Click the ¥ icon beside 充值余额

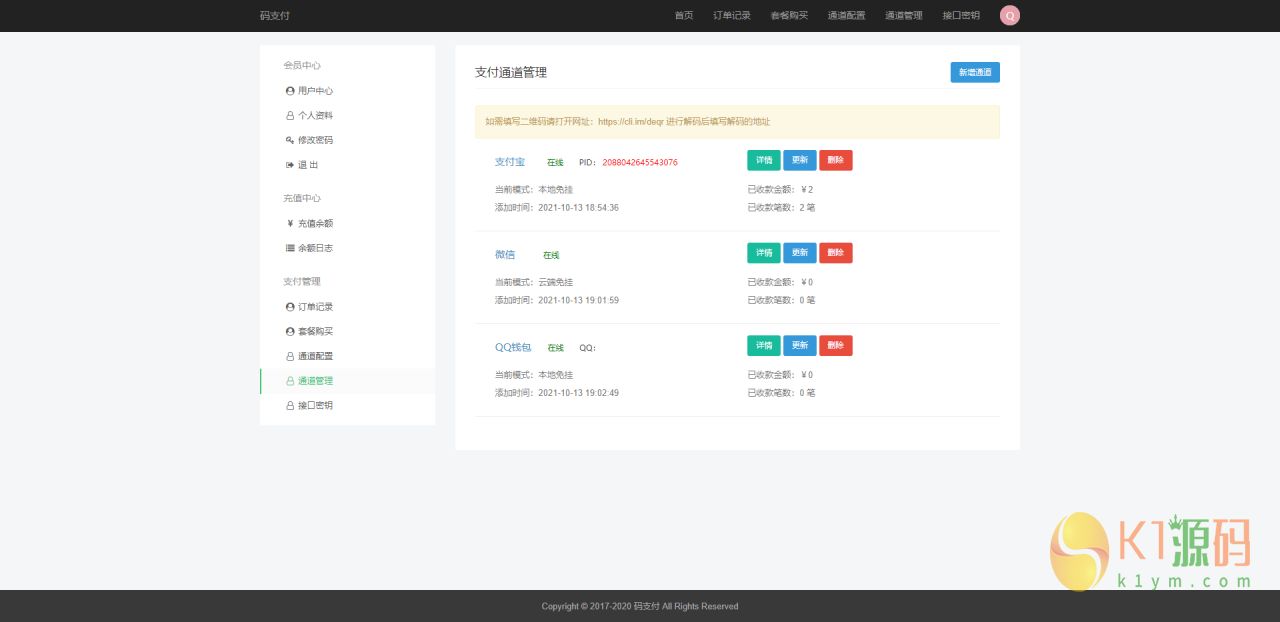coord(289,222)
